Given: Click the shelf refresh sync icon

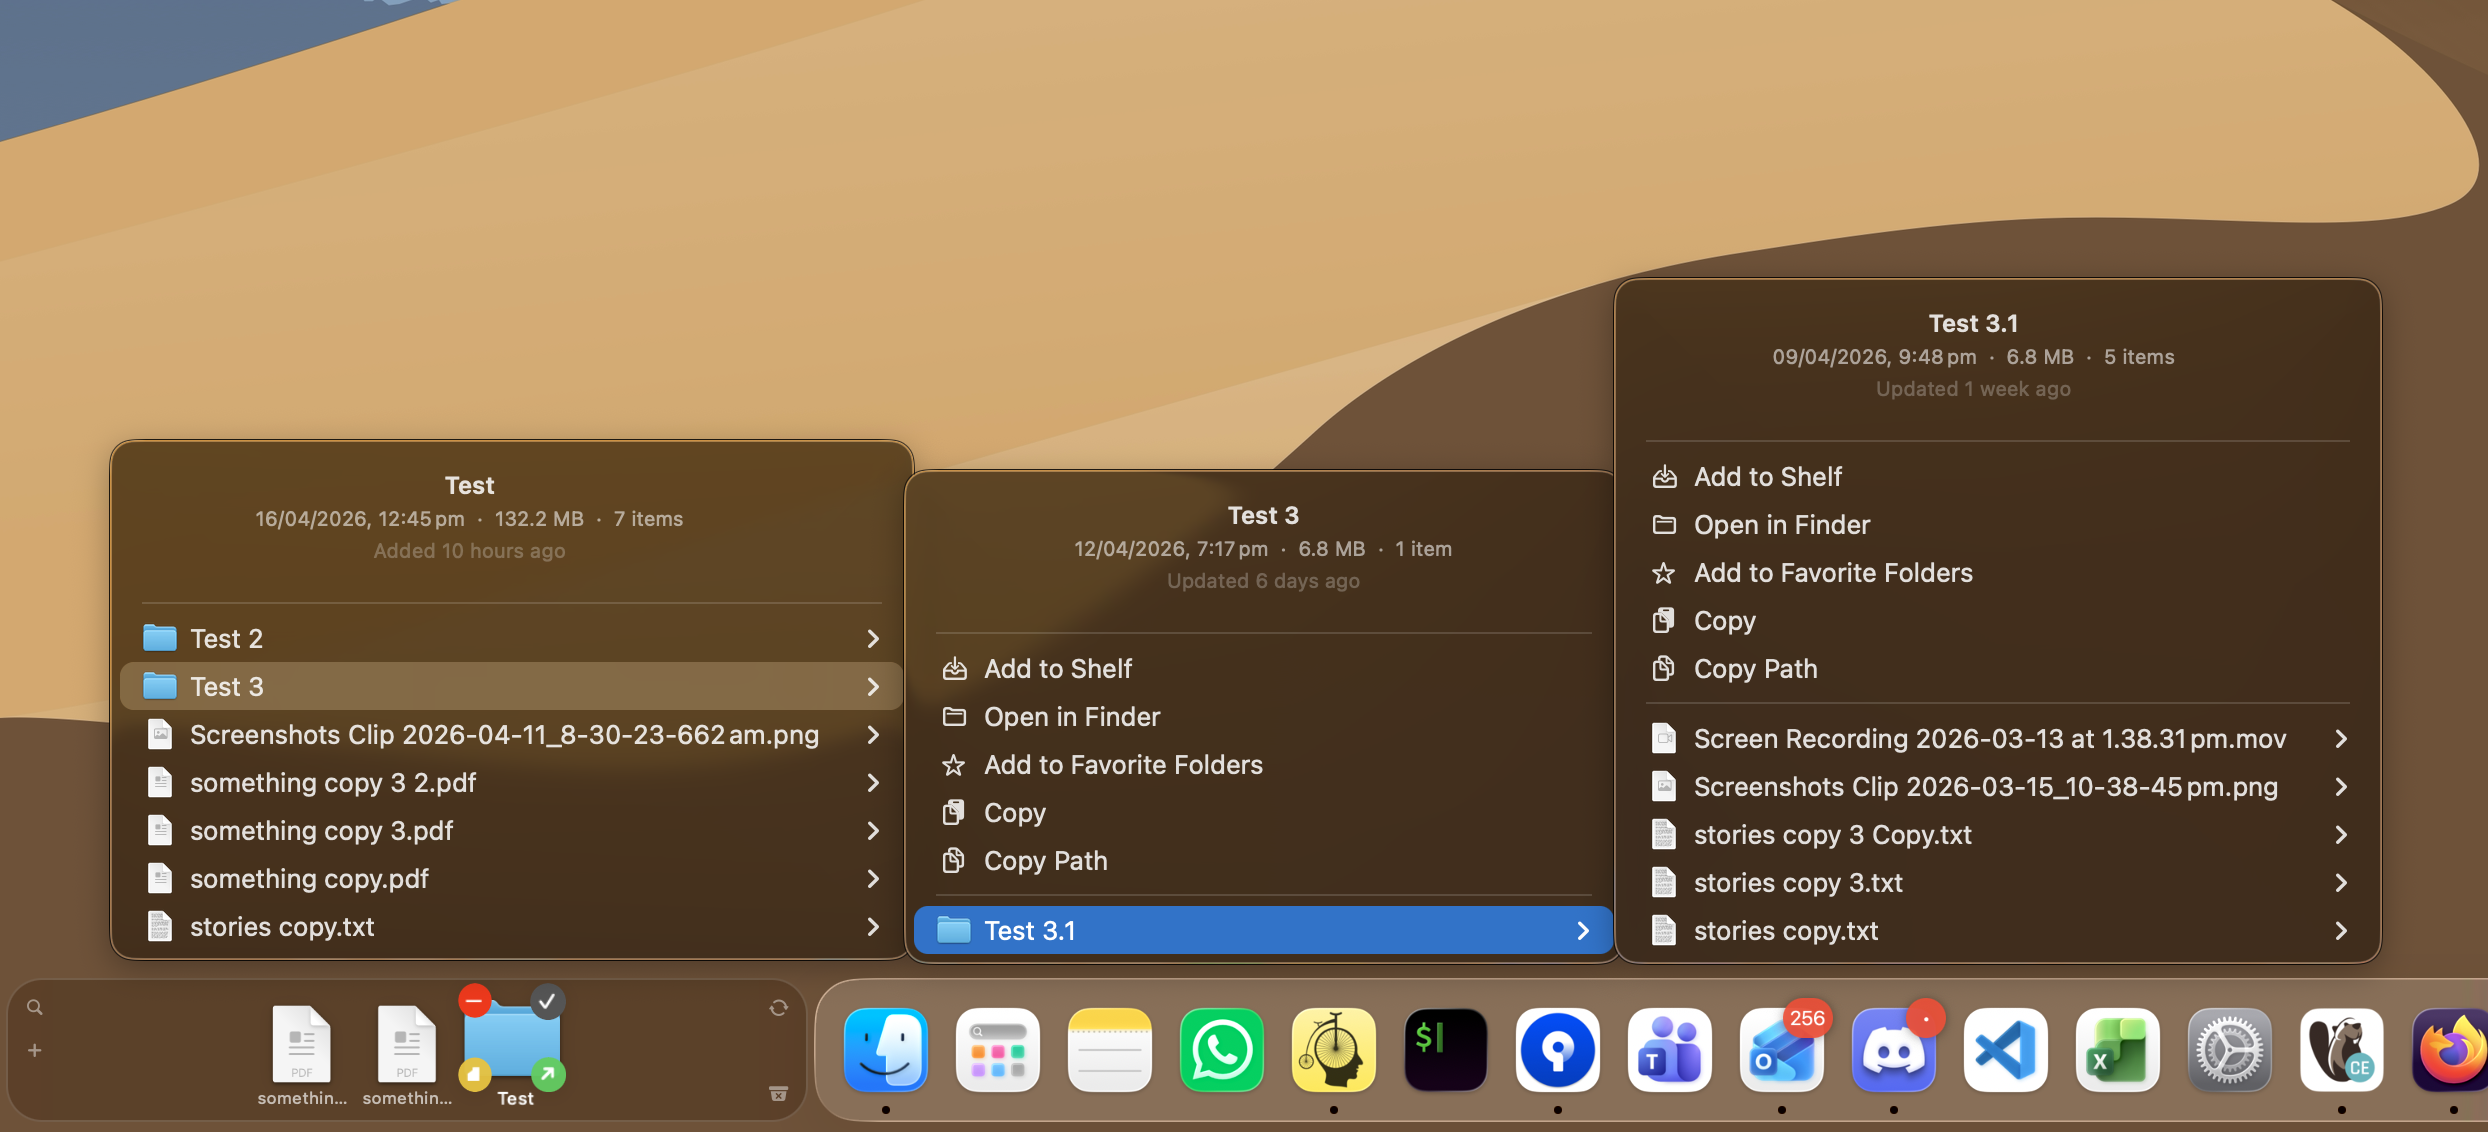Looking at the screenshot, I should point(778,1008).
